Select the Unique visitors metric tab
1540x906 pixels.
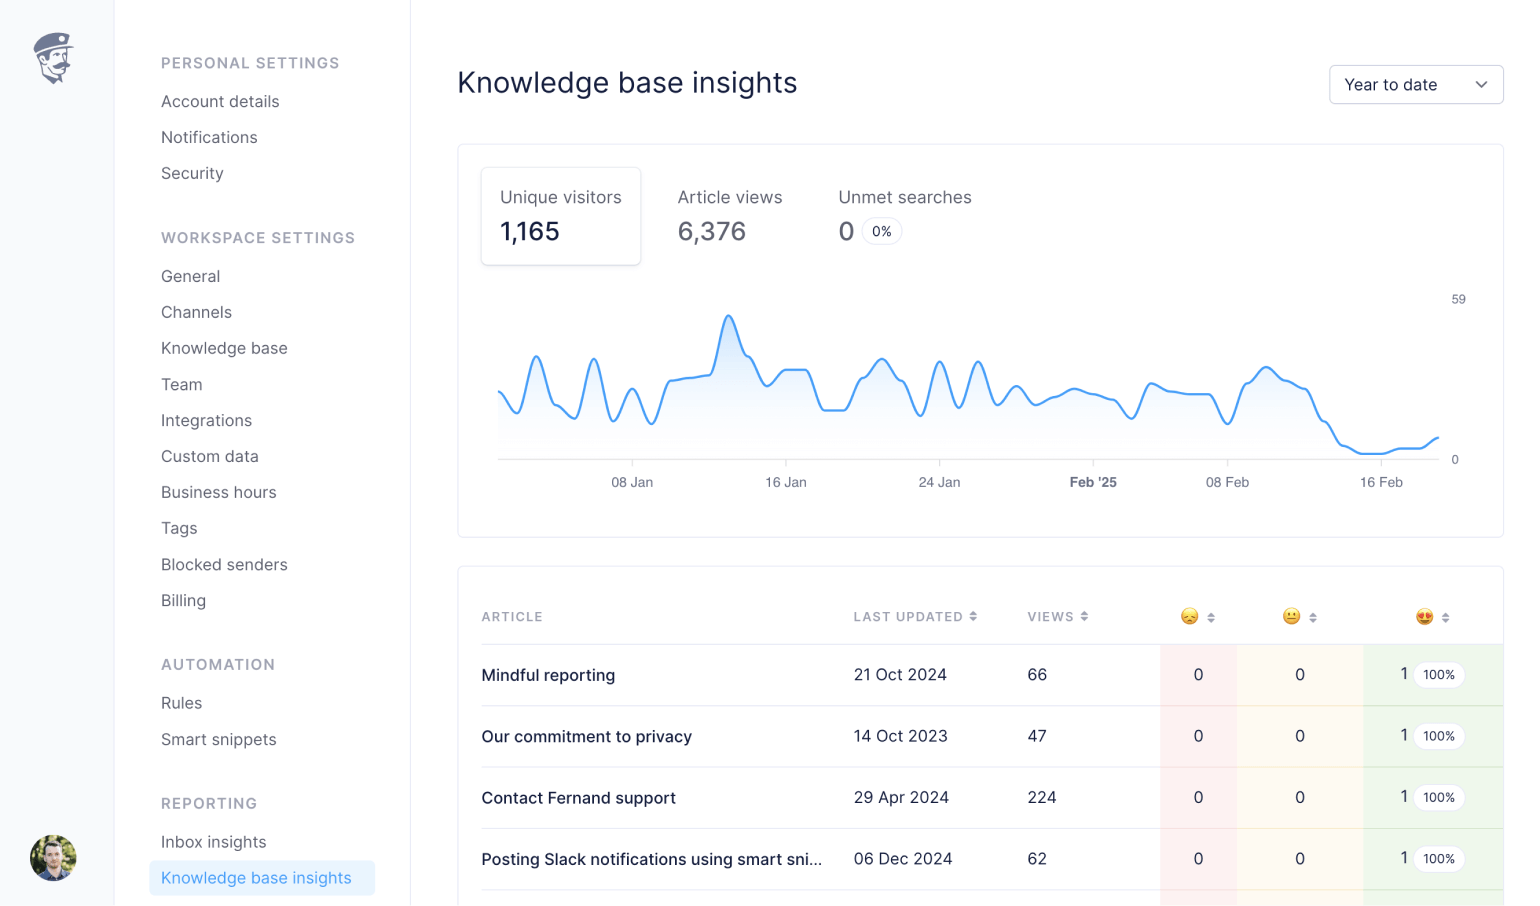560,216
